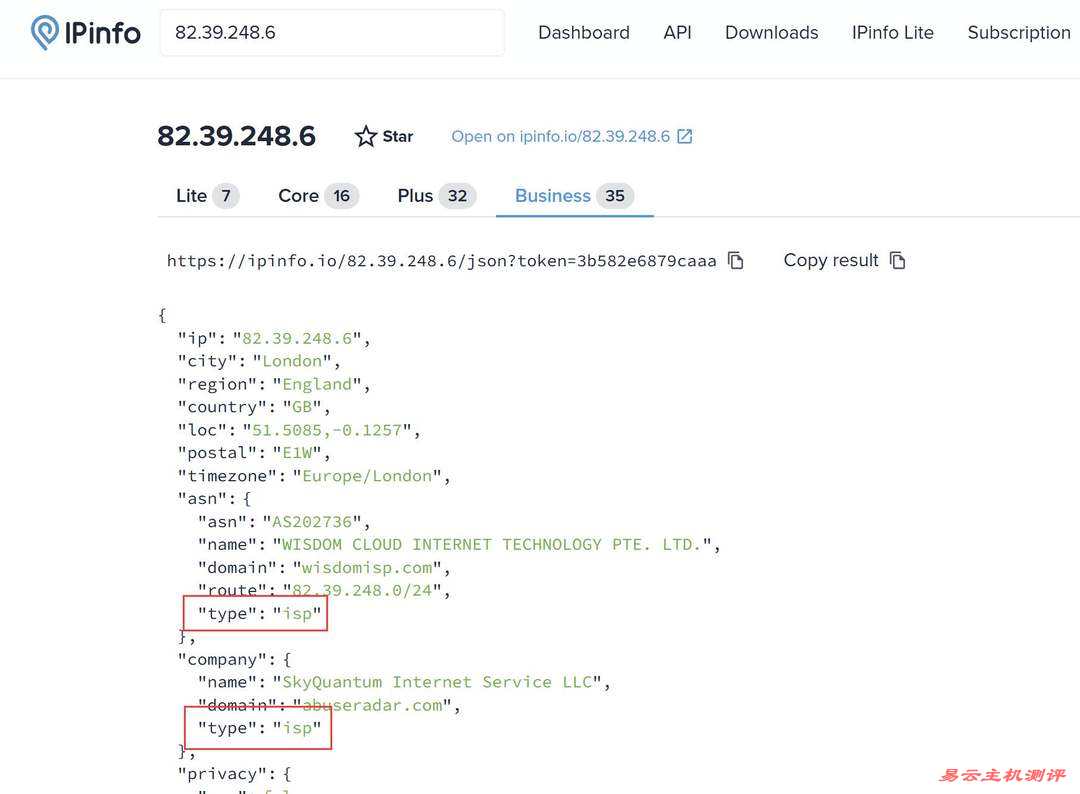This screenshot has width=1080, height=794.
Task: Click the Copy result clipboard icon
Action: 898,261
